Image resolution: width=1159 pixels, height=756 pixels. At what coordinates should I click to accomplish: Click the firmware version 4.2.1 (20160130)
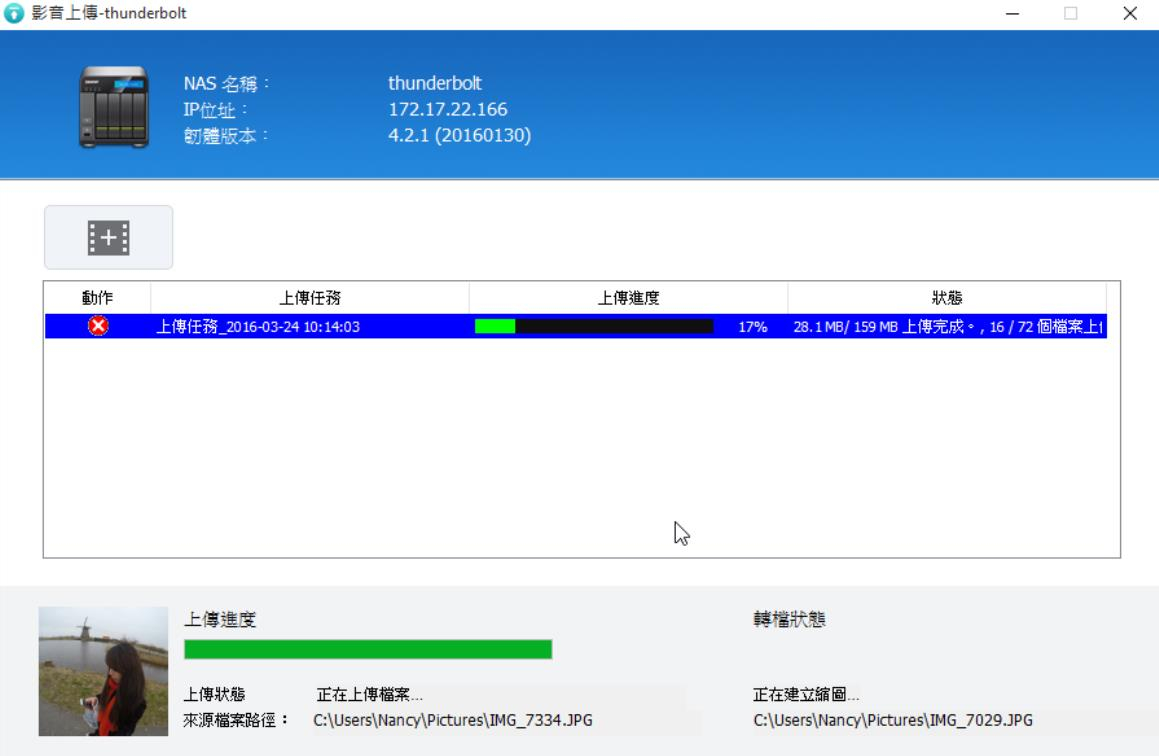[459, 135]
